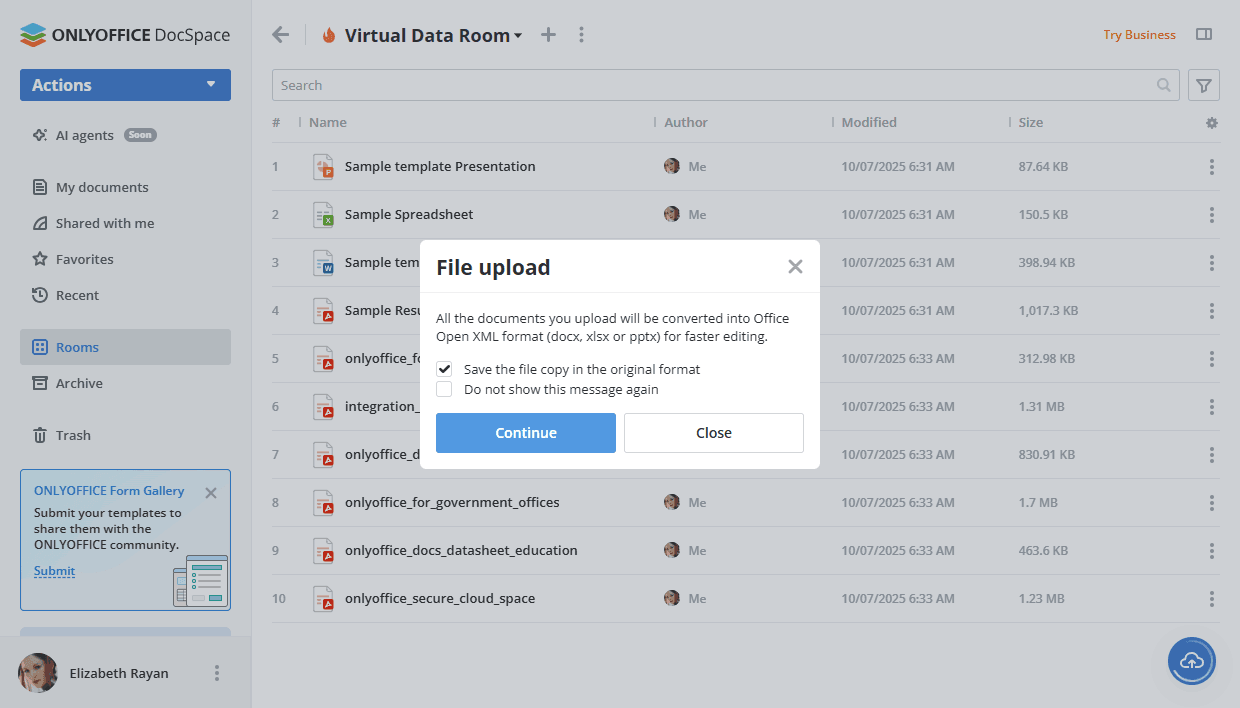Click Continue in the File upload dialog
The height and width of the screenshot is (708, 1240).
pos(525,432)
